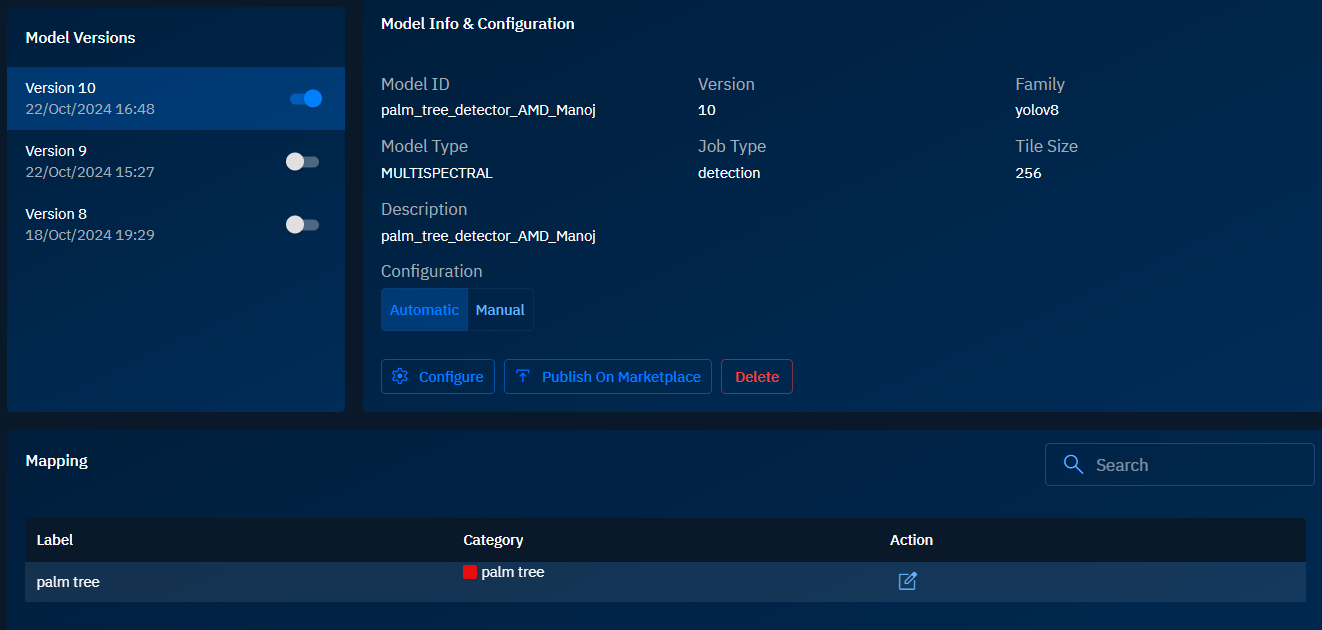The width and height of the screenshot is (1322, 630).
Task: Click the gear icon on the Configure button
Action: (x=400, y=377)
